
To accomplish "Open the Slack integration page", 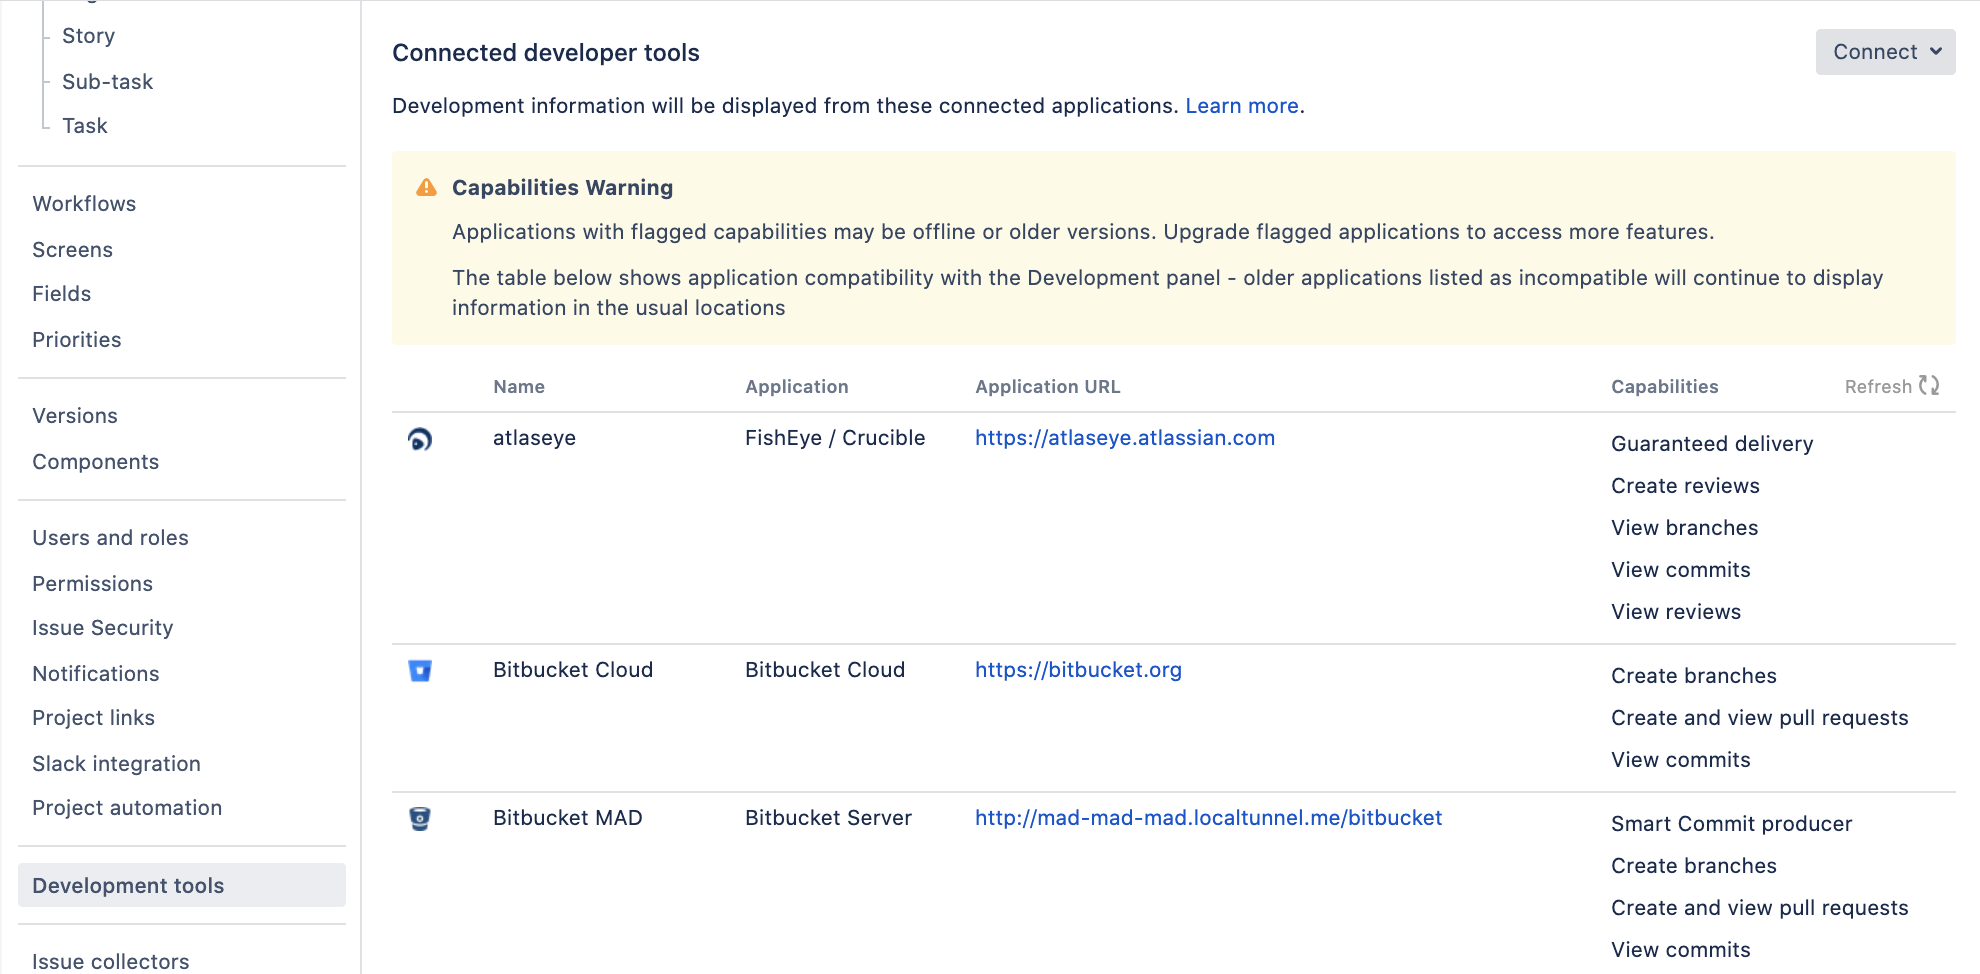I will click(x=116, y=764).
